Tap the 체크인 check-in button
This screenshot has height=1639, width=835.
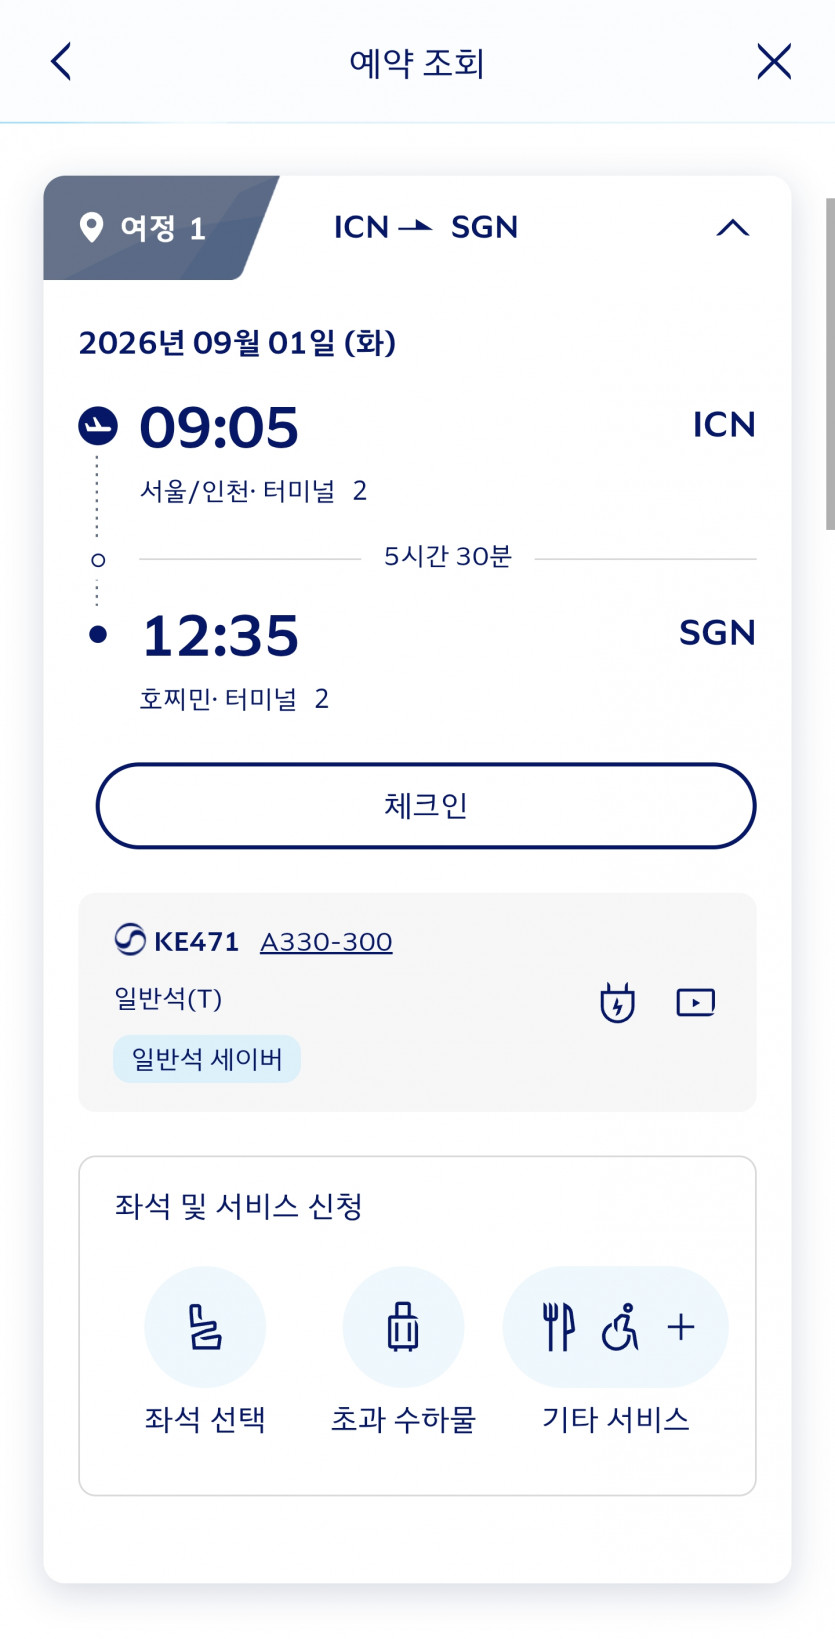(x=426, y=806)
